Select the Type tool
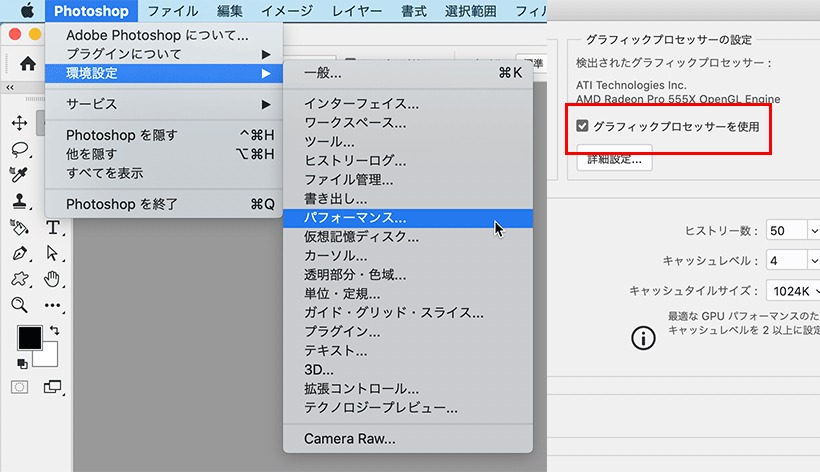820x472 pixels. (52, 227)
